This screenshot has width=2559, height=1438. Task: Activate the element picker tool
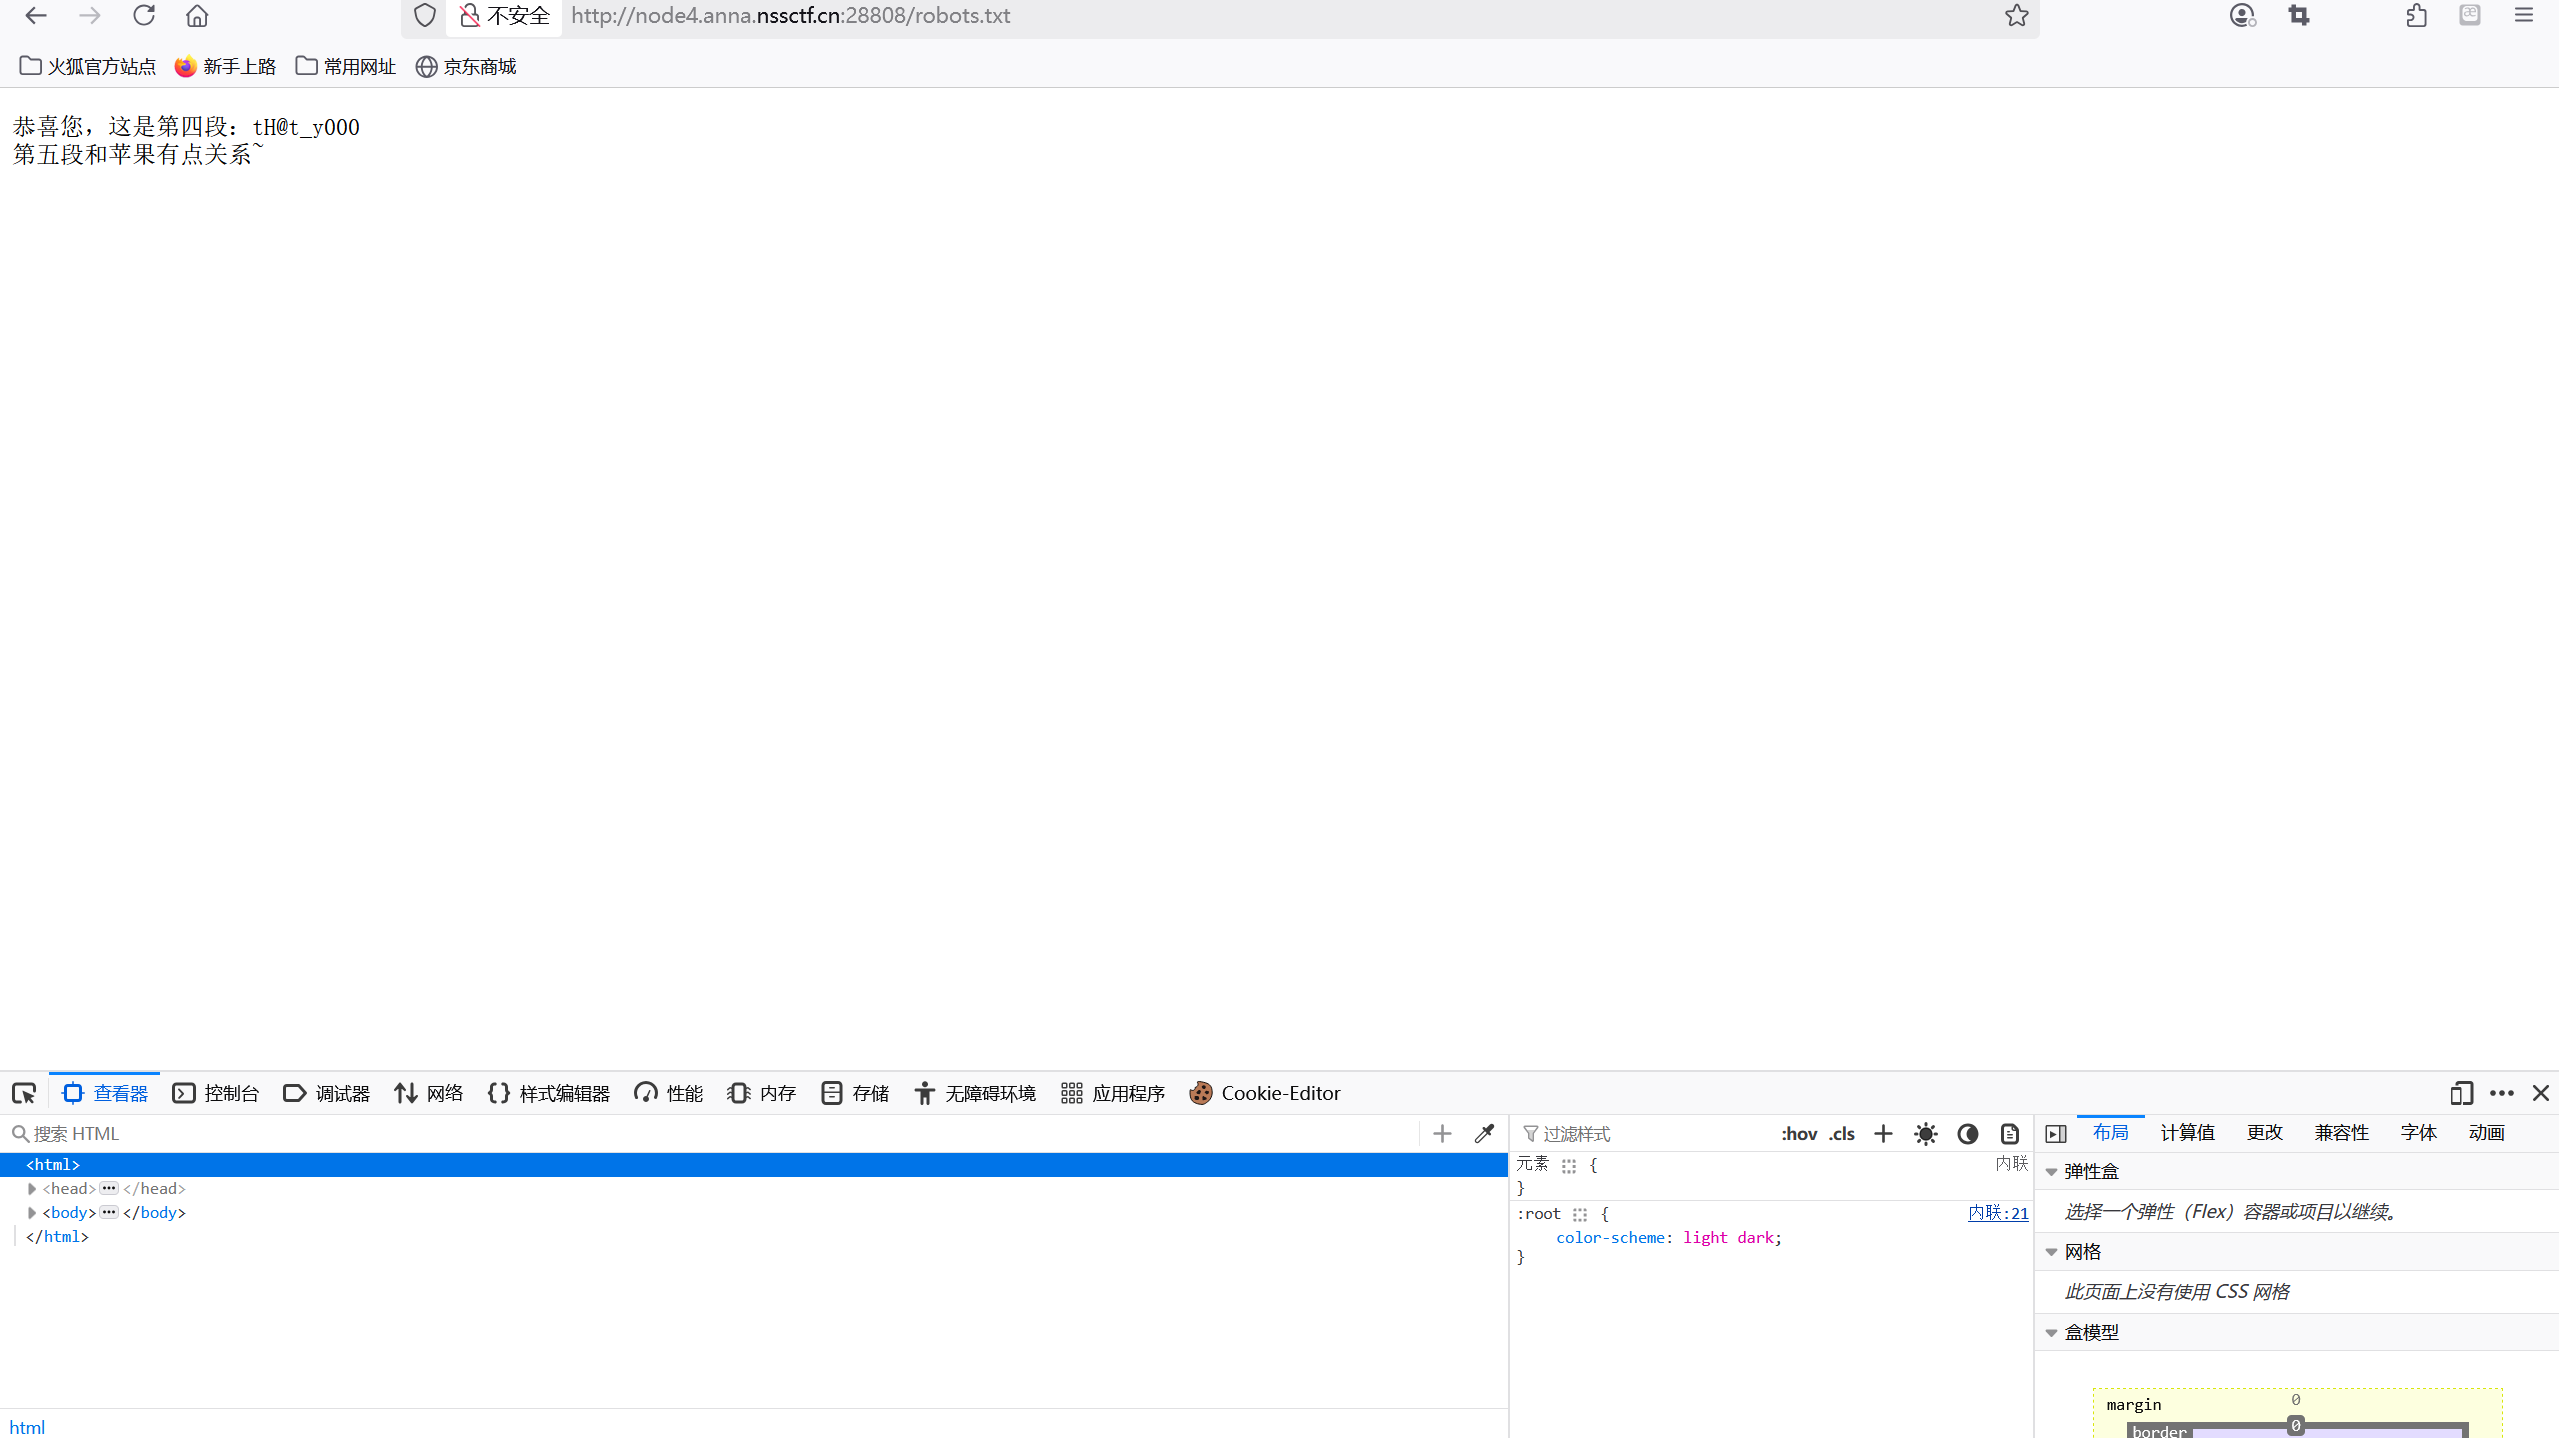[24, 1093]
